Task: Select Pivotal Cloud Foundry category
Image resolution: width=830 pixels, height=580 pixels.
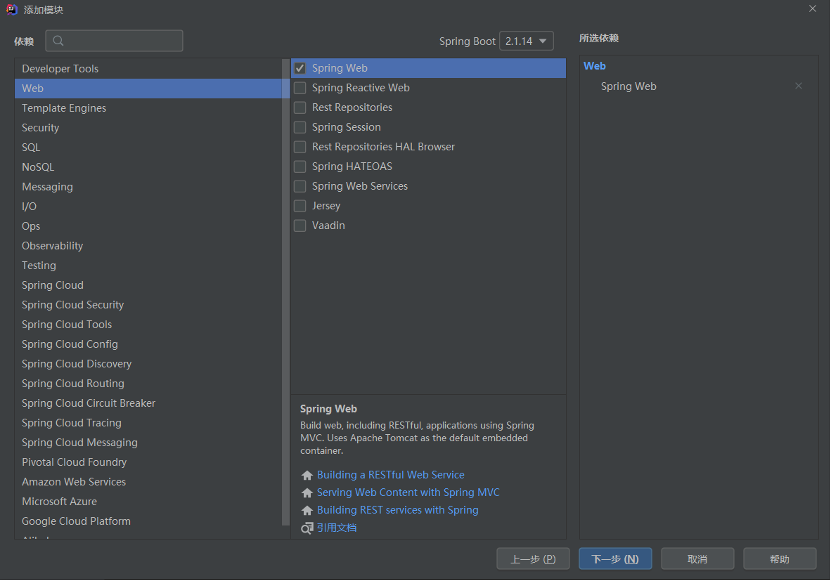Action: 149,462
